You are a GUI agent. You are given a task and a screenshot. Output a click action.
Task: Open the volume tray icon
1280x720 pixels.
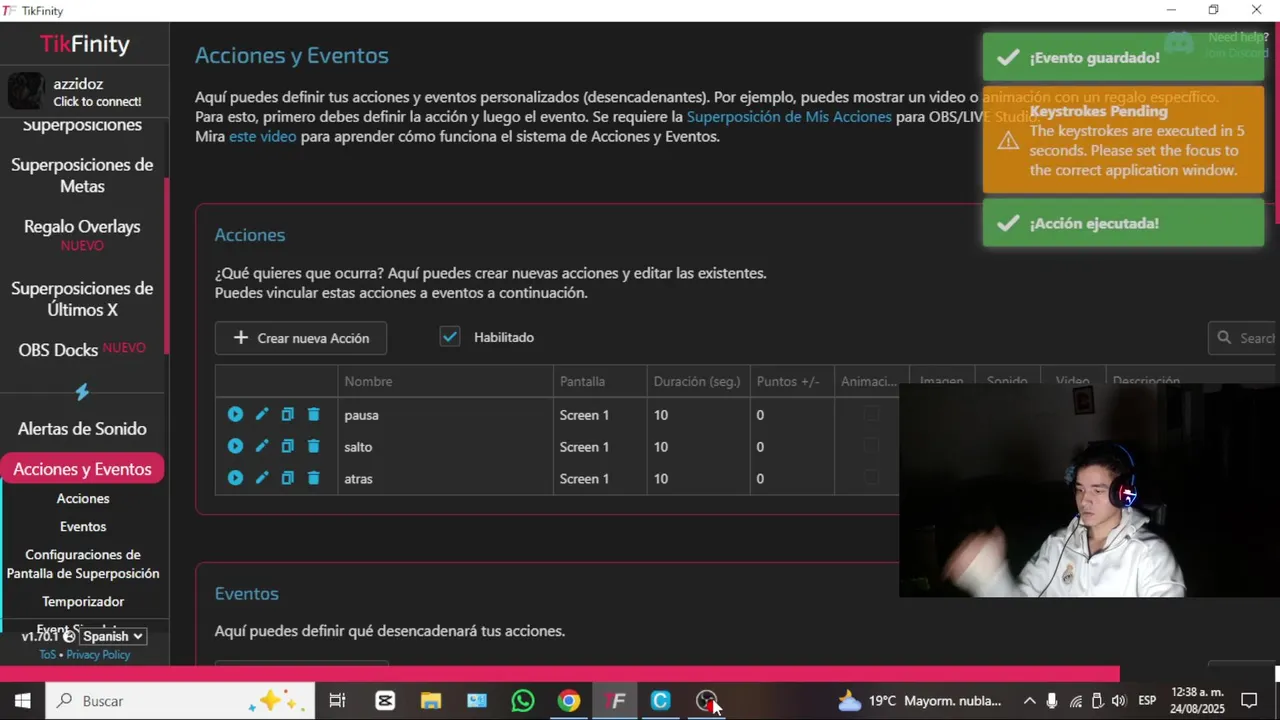1118,701
